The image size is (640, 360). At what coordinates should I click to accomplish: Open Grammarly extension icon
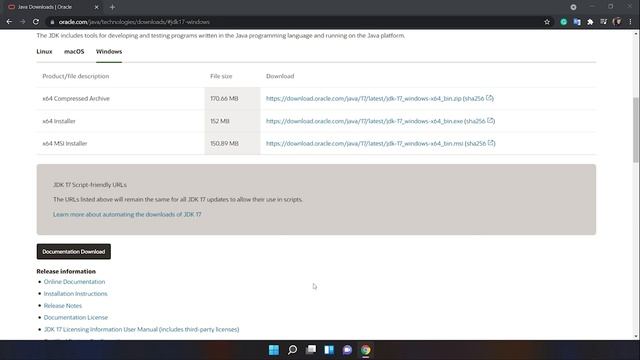[x=564, y=22]
